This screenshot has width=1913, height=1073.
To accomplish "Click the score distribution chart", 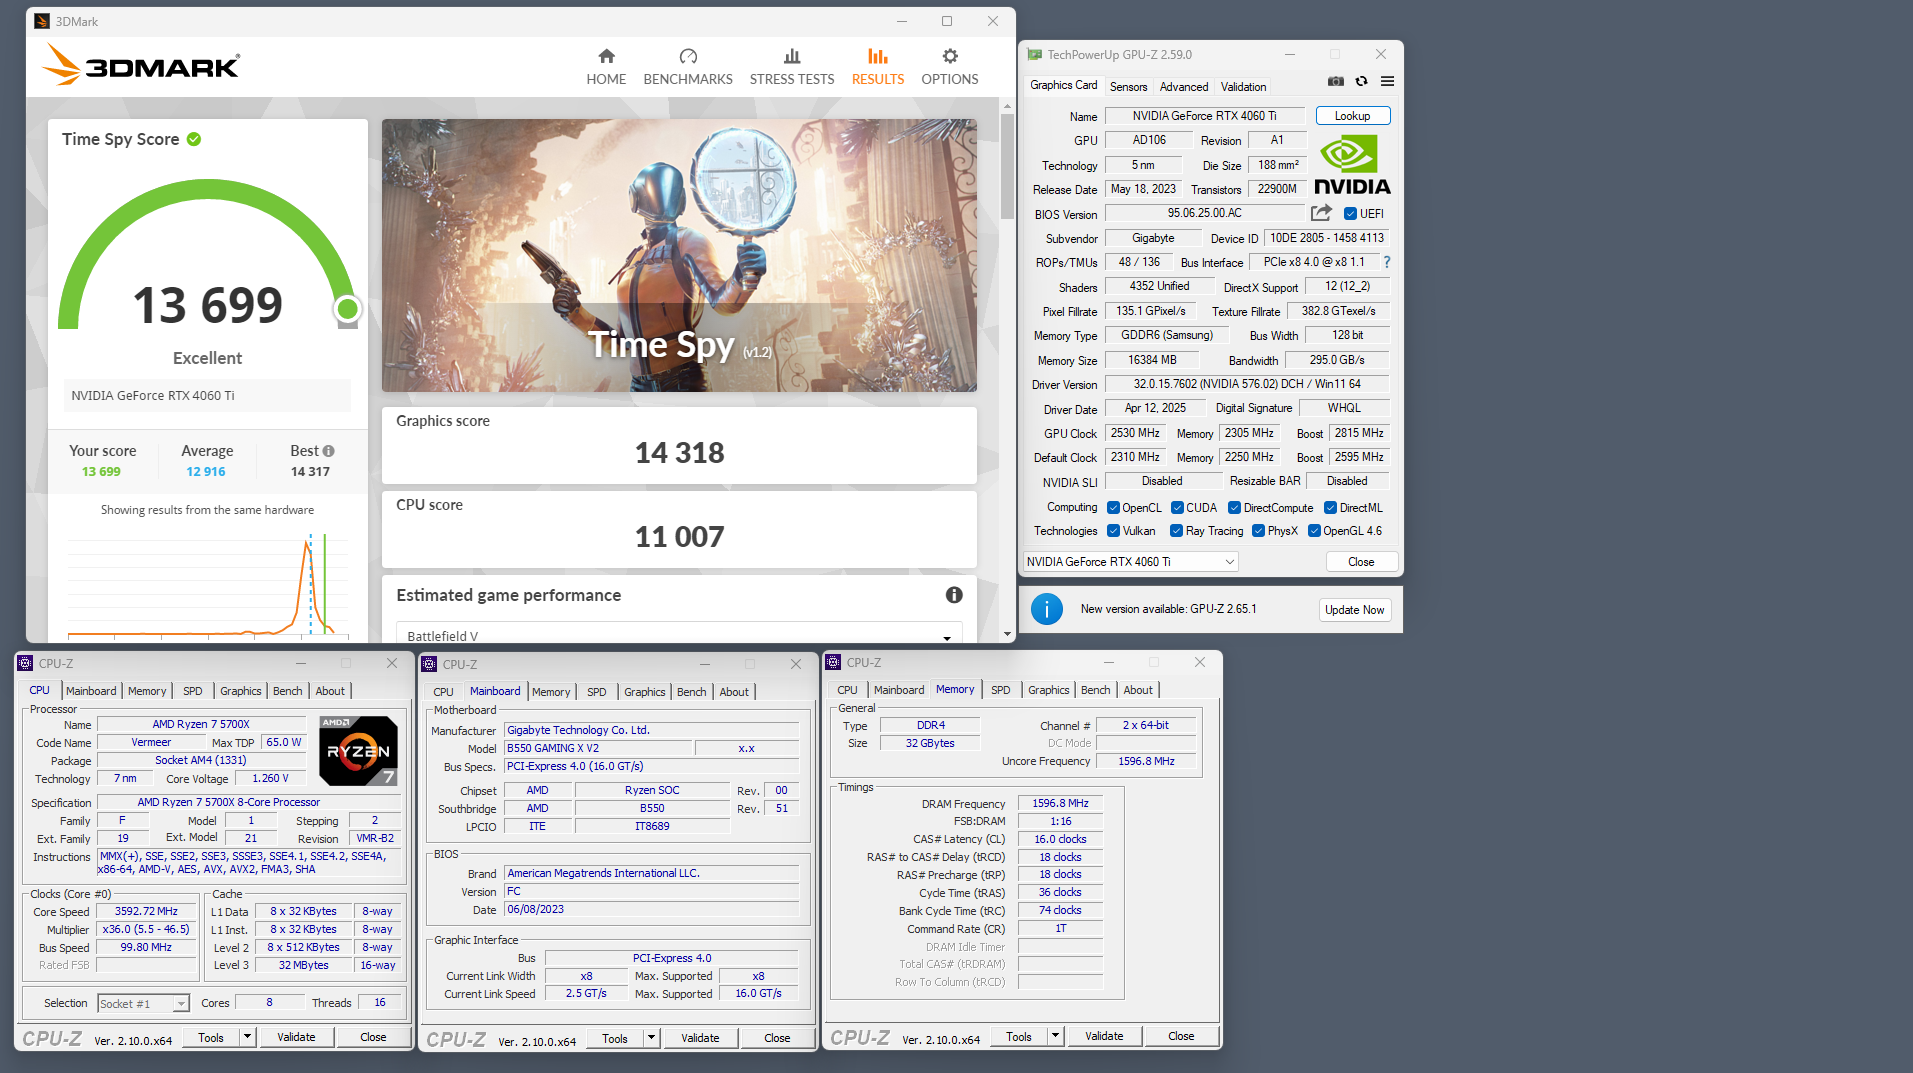I will tap(208, 586).
